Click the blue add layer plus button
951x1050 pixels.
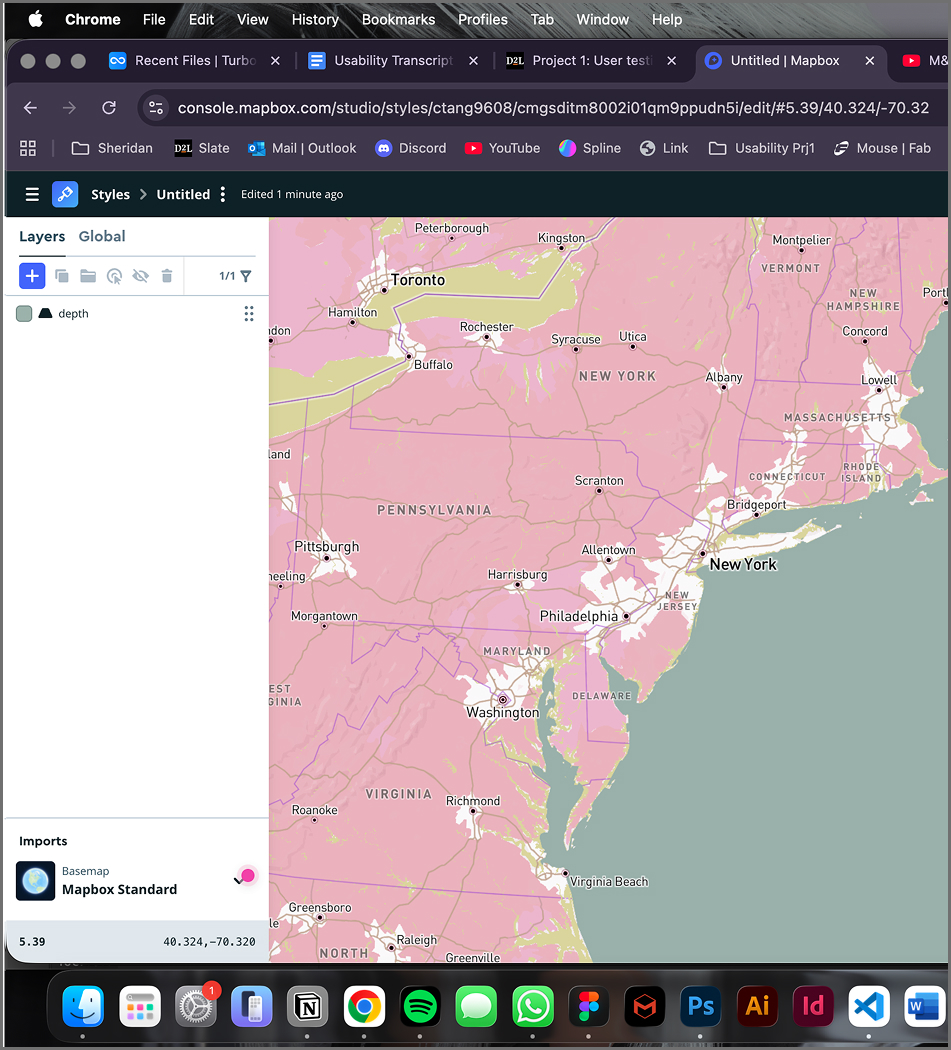coord(32,276)
